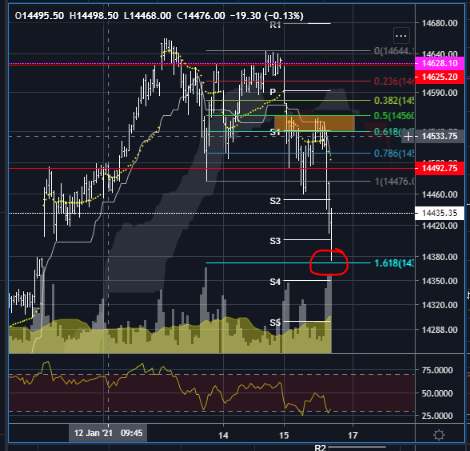Click the change value −19.30 (−0.13%)
The image size is (470, 451).
pyautogui.click(x=267, y=16)
